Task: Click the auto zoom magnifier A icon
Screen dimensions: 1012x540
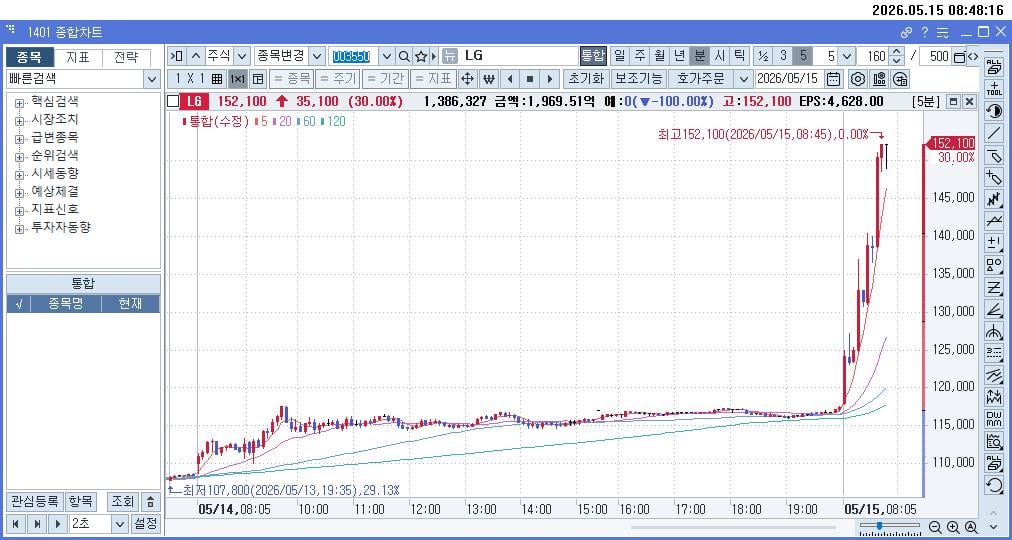Action: coord(971,527)
